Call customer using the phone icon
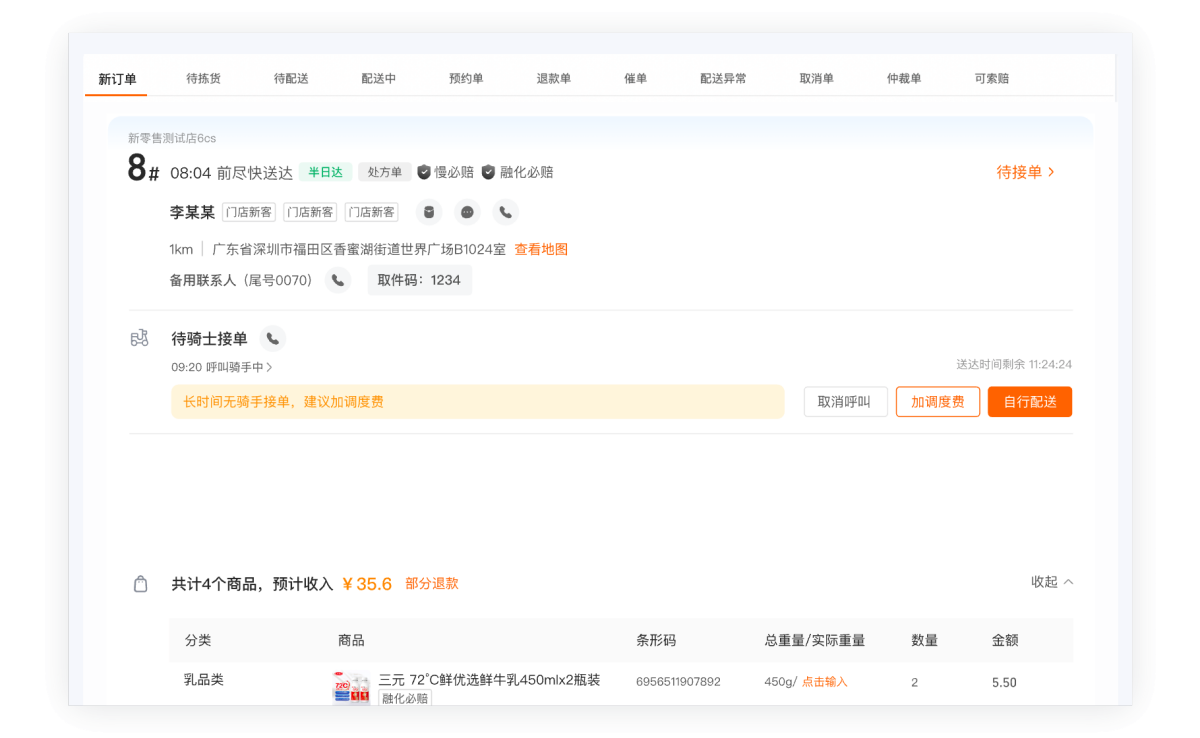Screen dimensions: 1200x738 pyautogui.click(x=504, y=212)
